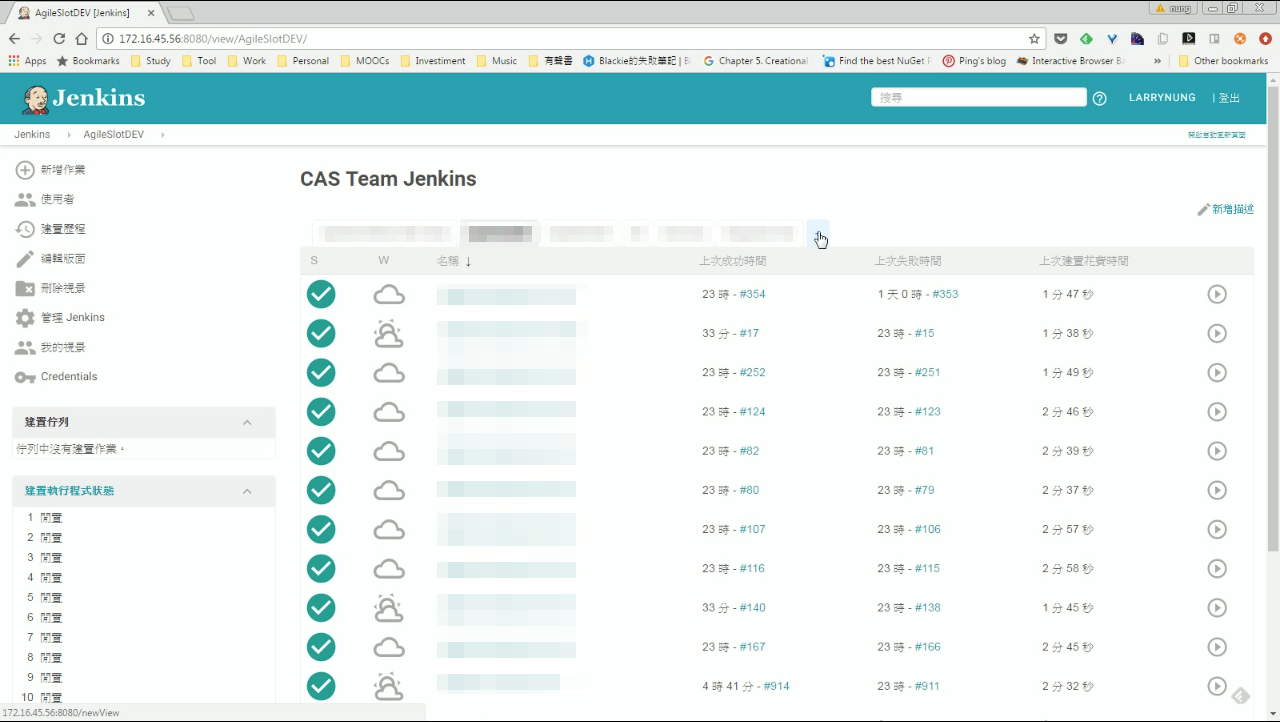Sort by S status column
This screenshot has width=1280, height=722.
(x=314, y=261)
